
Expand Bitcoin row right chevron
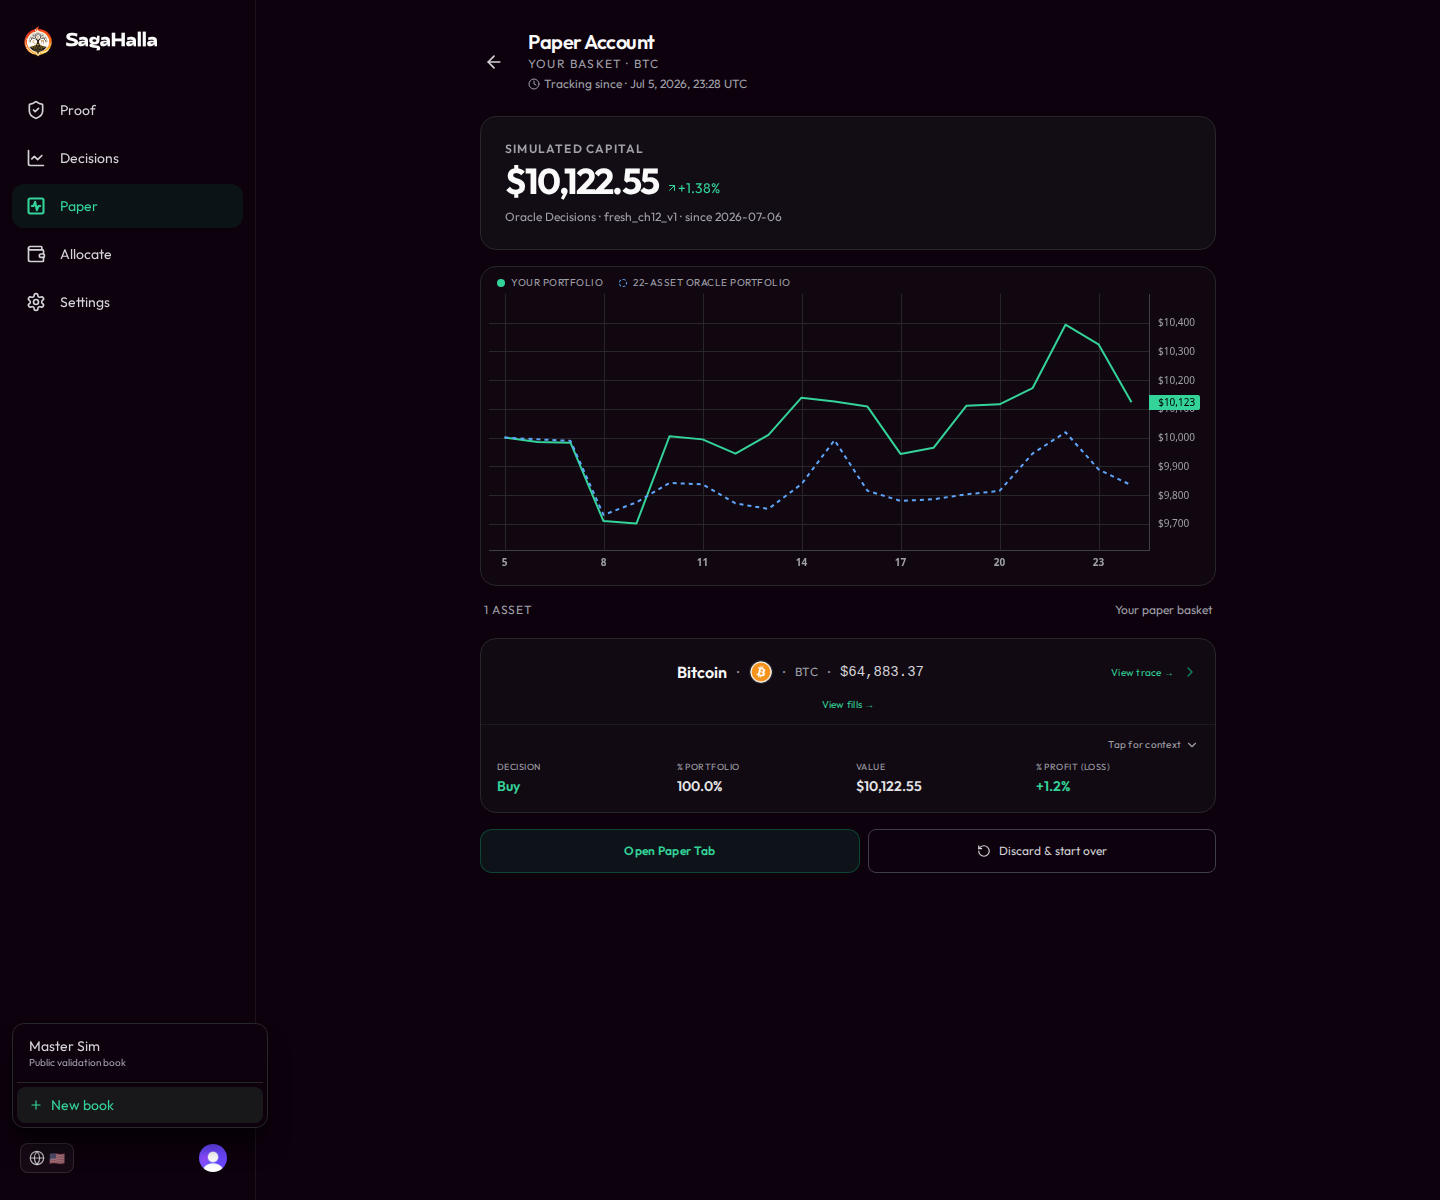tap(1190, 672)
